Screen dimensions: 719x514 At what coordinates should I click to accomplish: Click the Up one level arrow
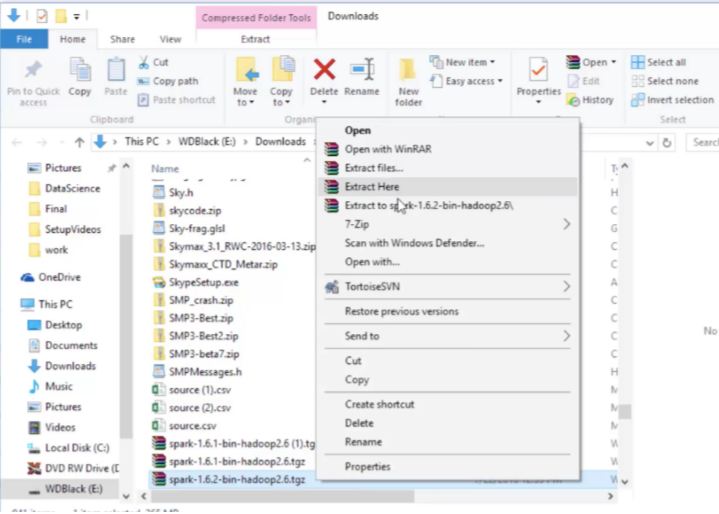click(79, 142)
